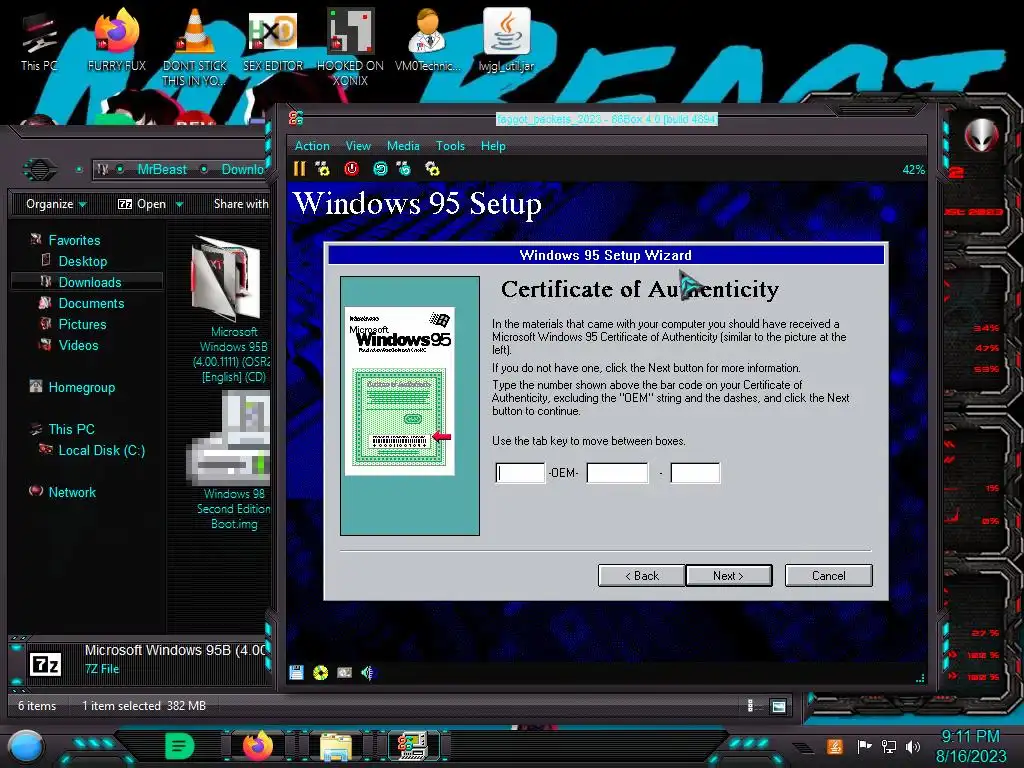The height and width of the screenshot is (768, 1024).
Task: Open the Tools menu in 86Box
Action: pos(450,146)
